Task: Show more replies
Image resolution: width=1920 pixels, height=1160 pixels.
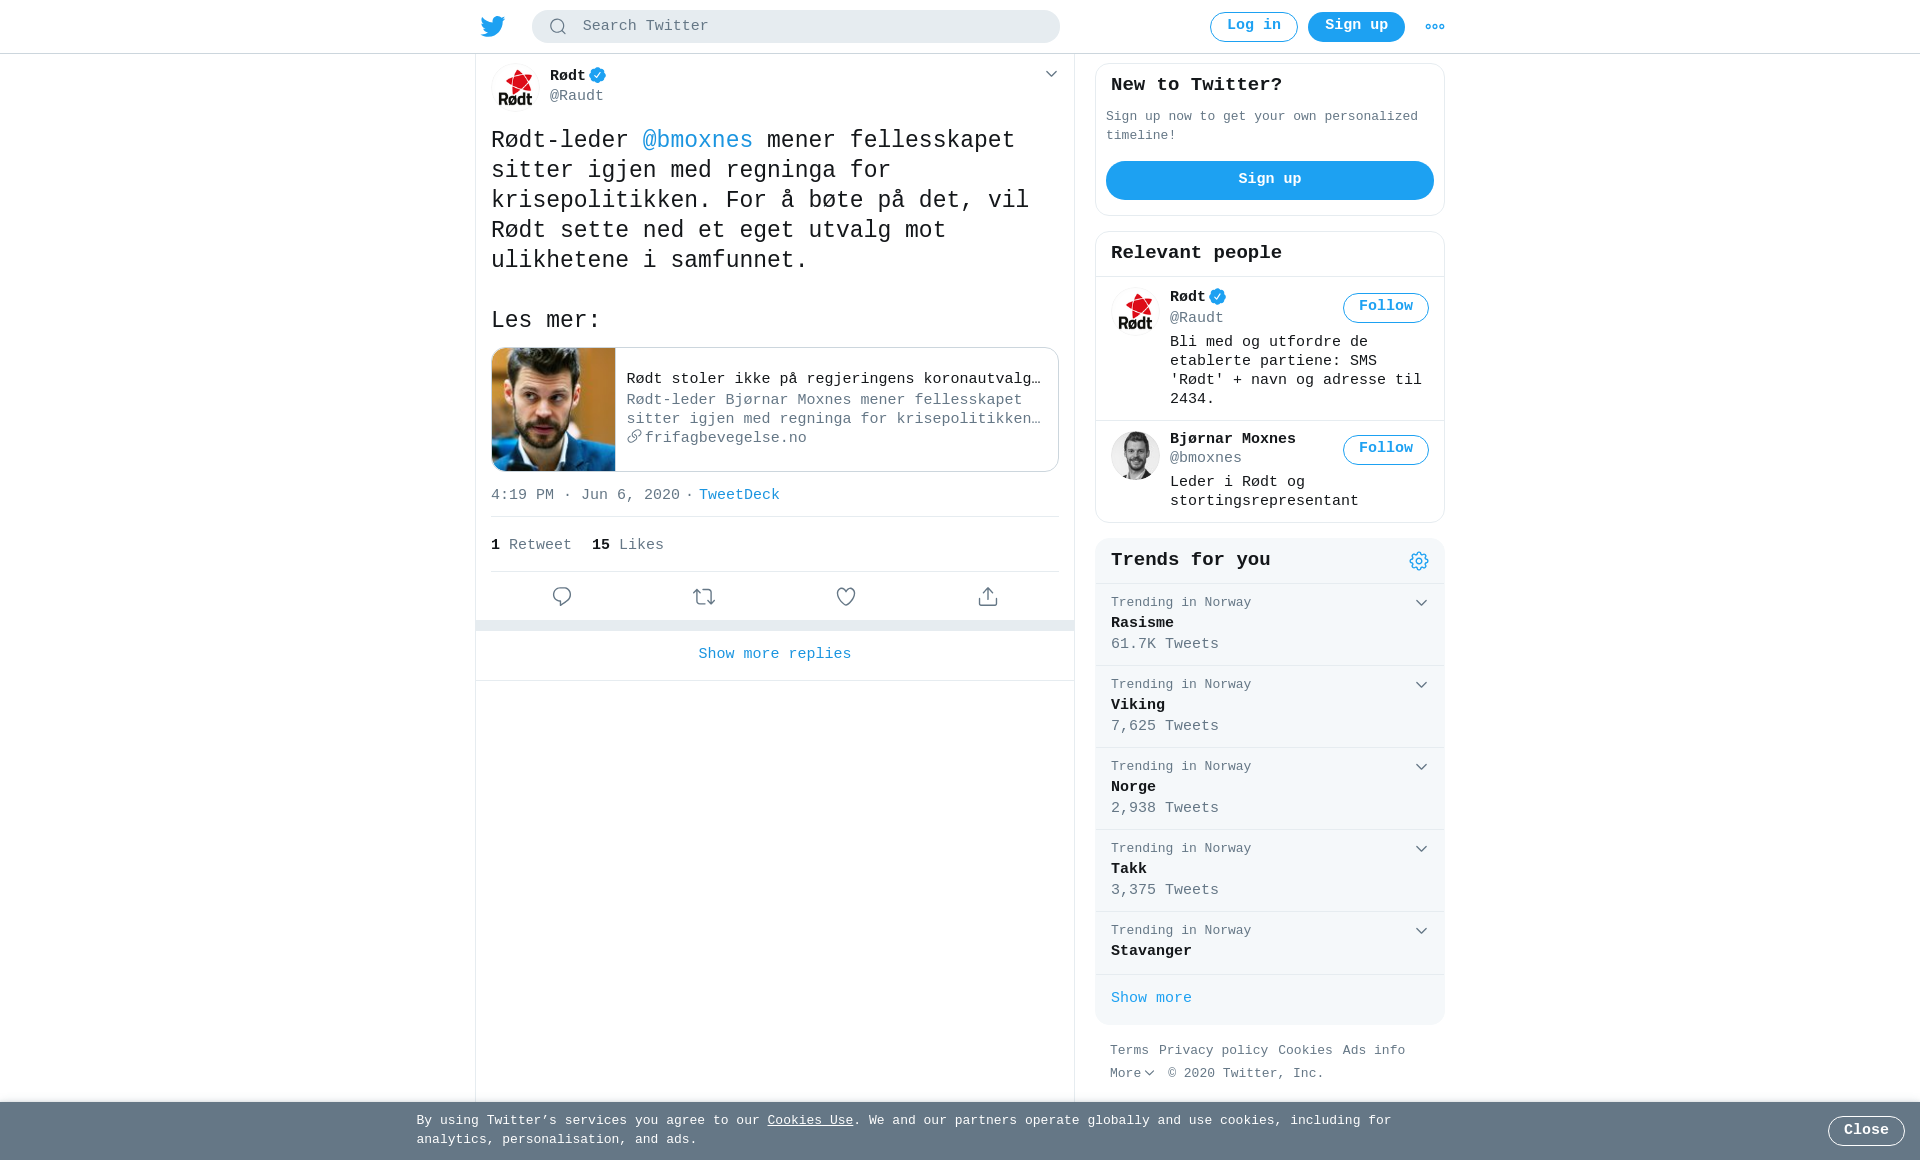Action: tap(775, 654)
